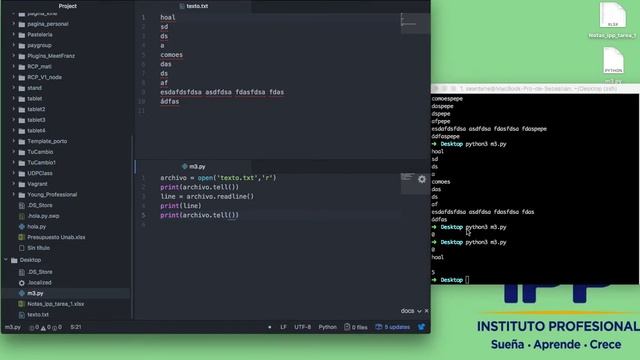Click the 0 files git indicator

[x=356, y=327]
